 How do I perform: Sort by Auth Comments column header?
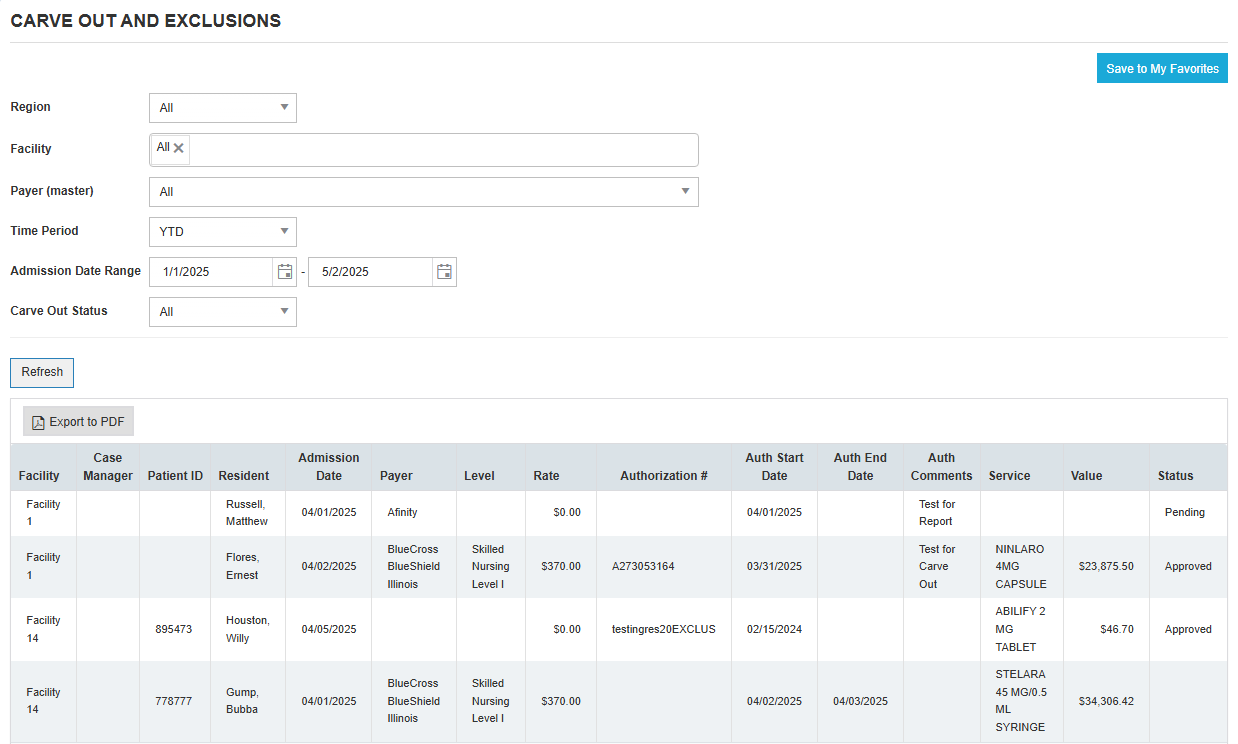click(941, 467)
